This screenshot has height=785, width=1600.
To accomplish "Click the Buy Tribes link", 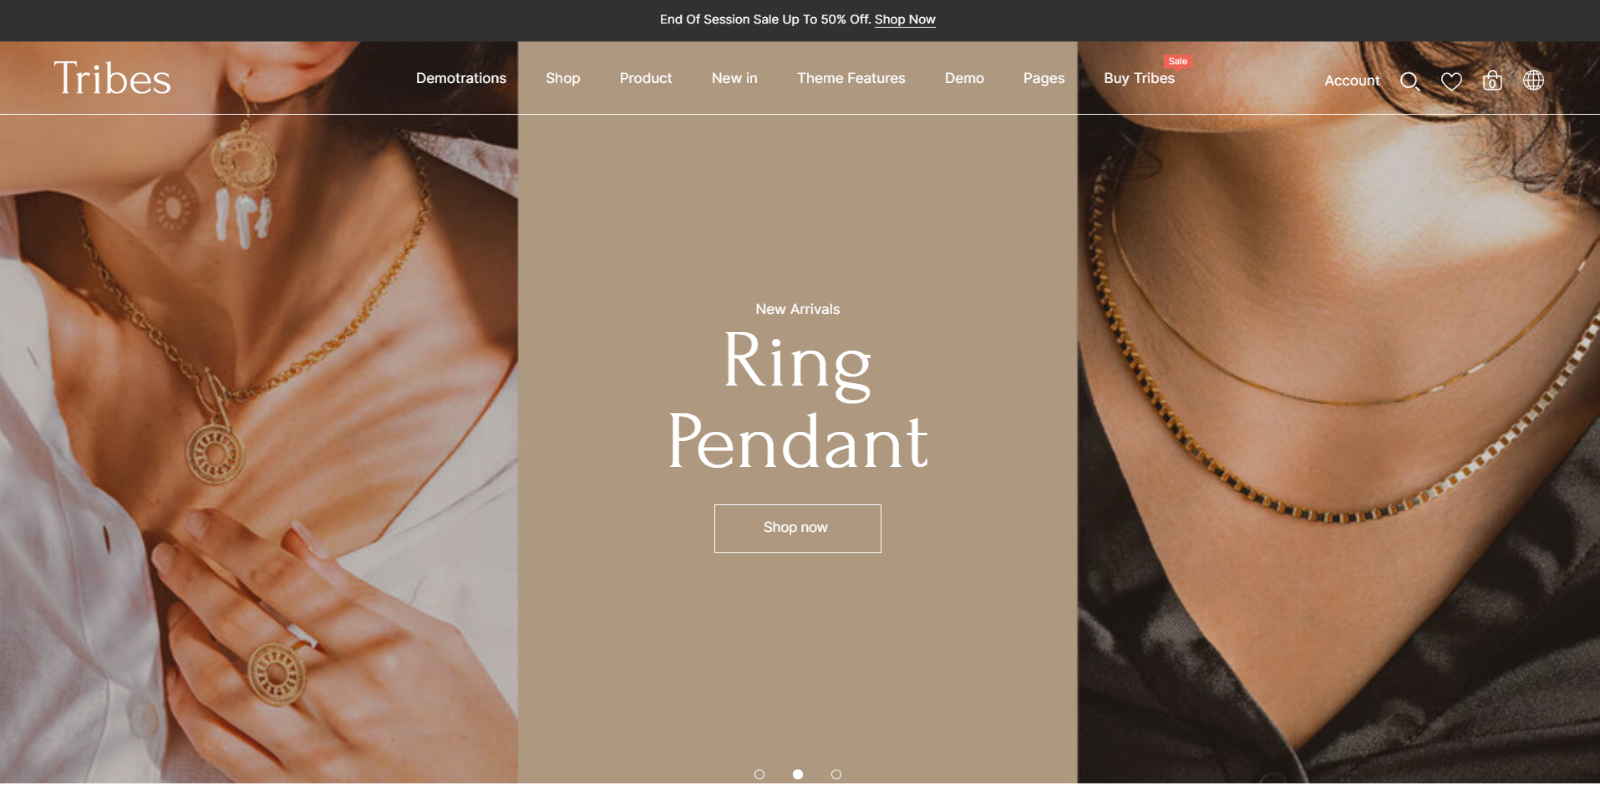I will (x=1139, y=78).
